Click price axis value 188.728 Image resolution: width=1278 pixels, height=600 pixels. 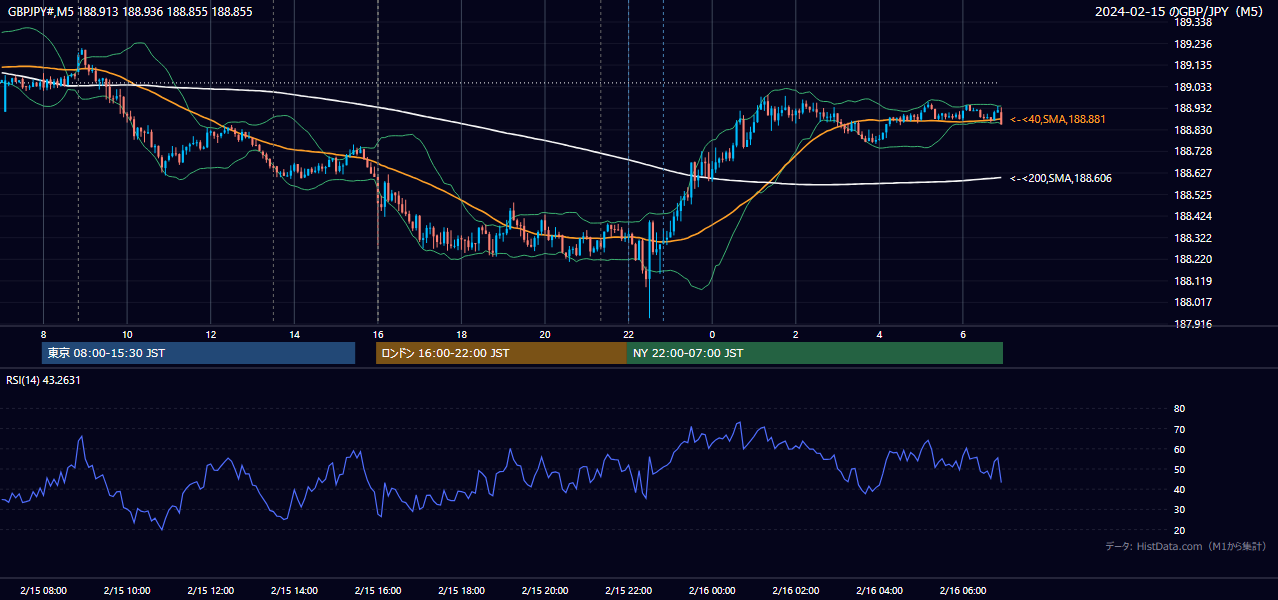1193,151
